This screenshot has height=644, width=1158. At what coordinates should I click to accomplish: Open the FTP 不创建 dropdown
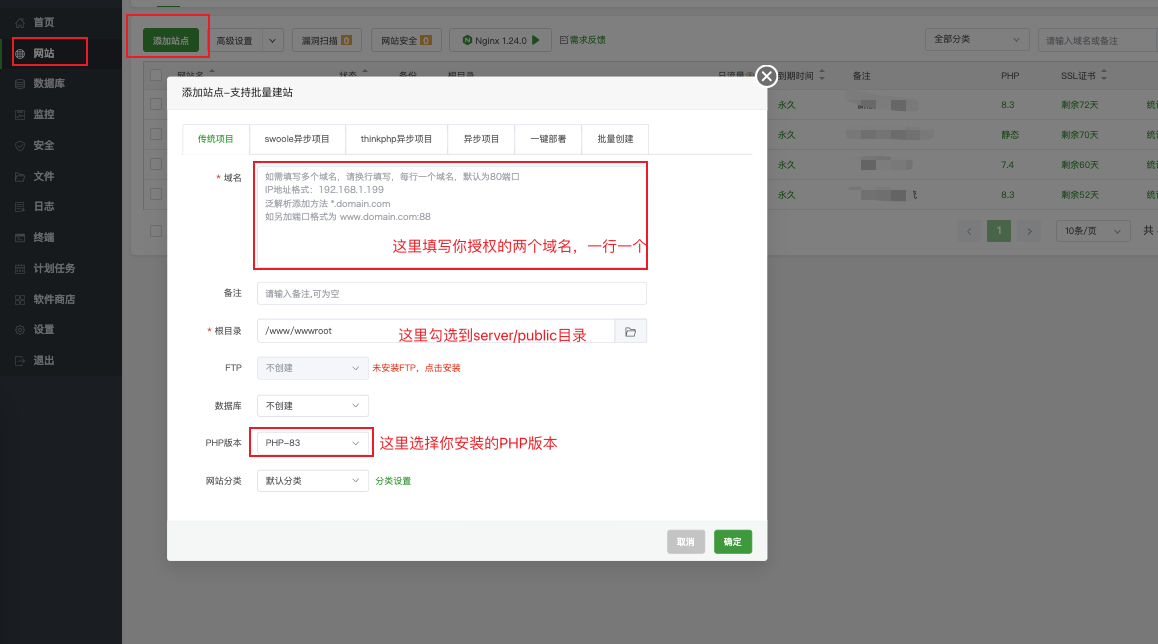[311, 368]
